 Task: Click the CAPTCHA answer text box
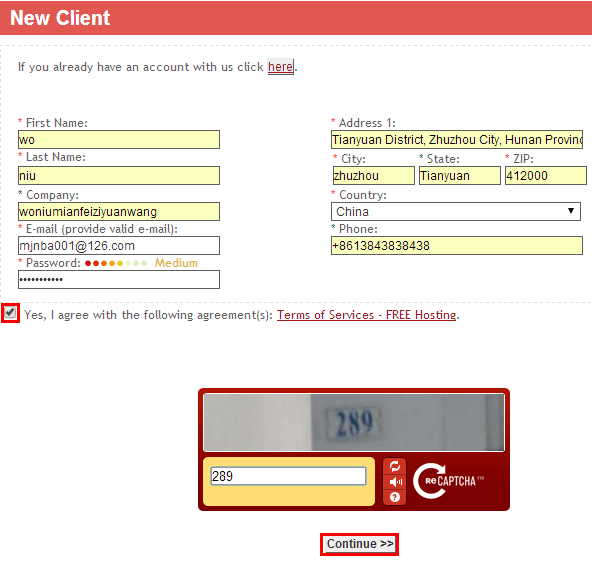click(x=288, y=476)
